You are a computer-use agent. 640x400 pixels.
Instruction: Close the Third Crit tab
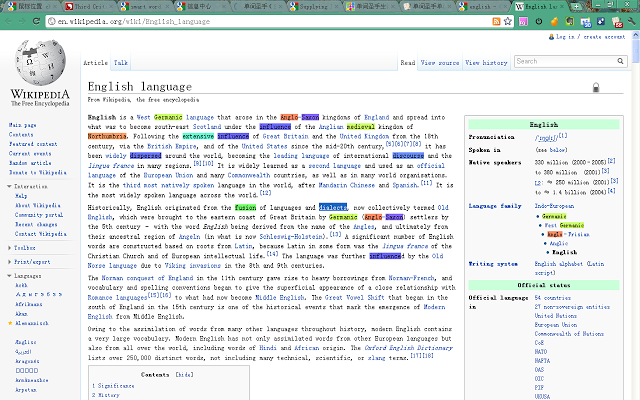click(111, 7)
